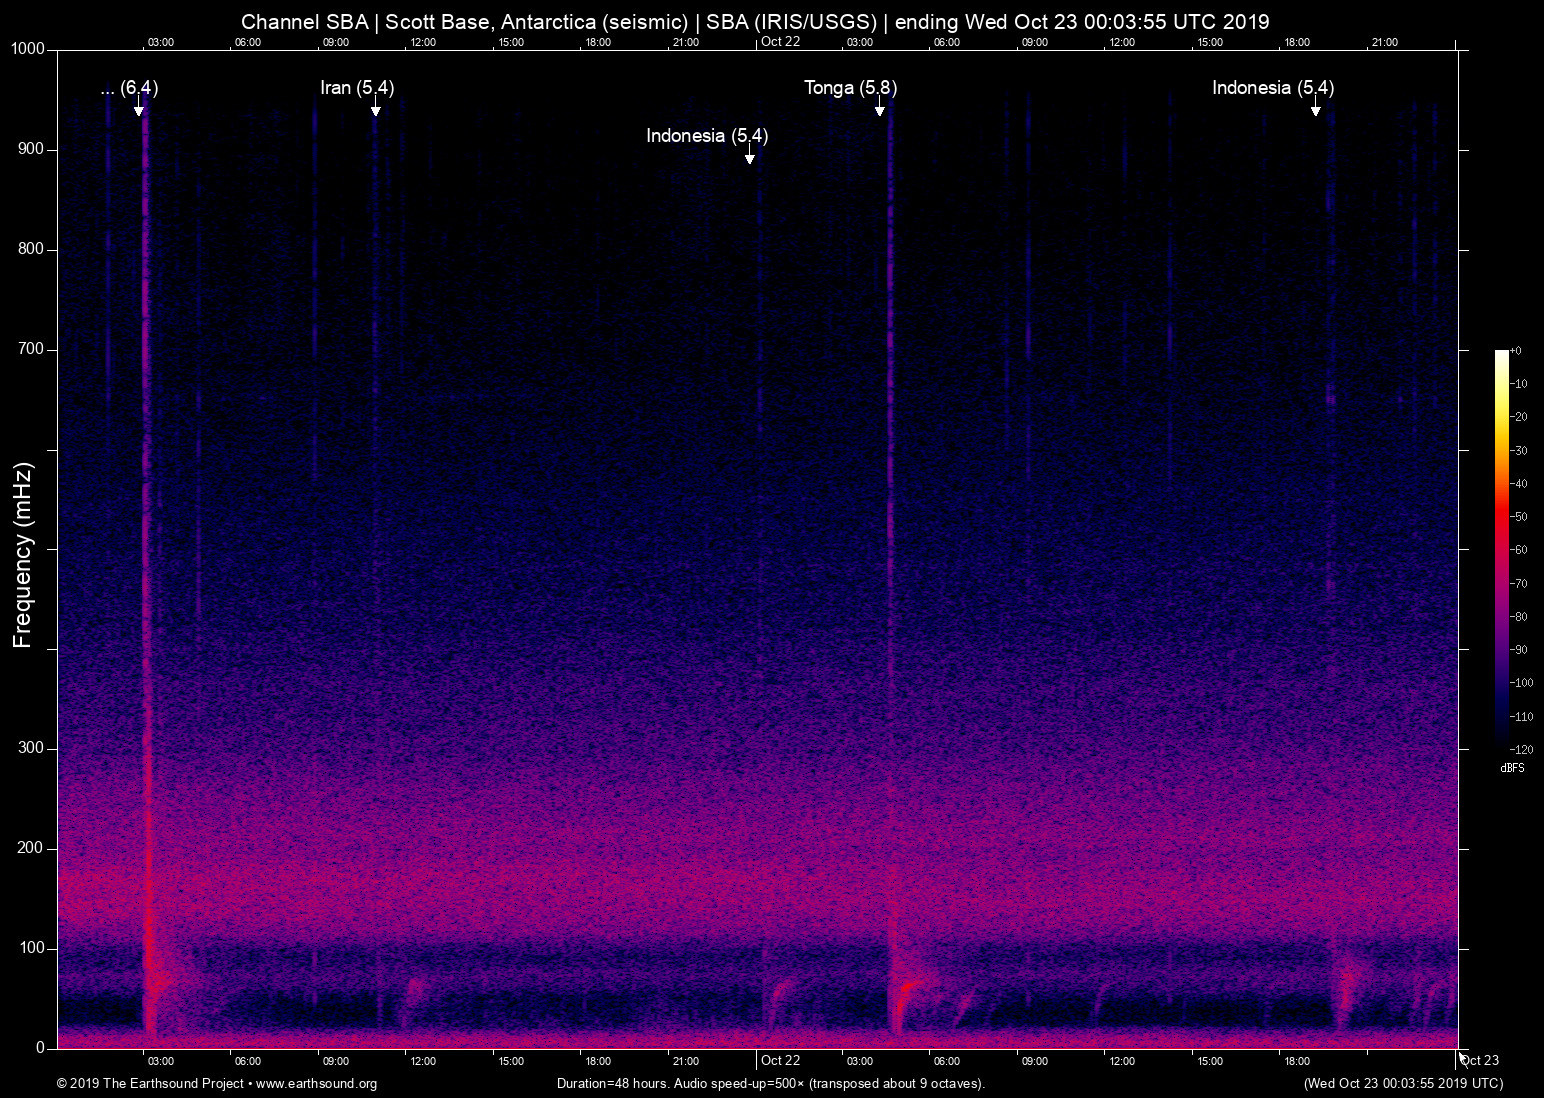Select the Oct 23 label at bottom right

point(1480,1060)
